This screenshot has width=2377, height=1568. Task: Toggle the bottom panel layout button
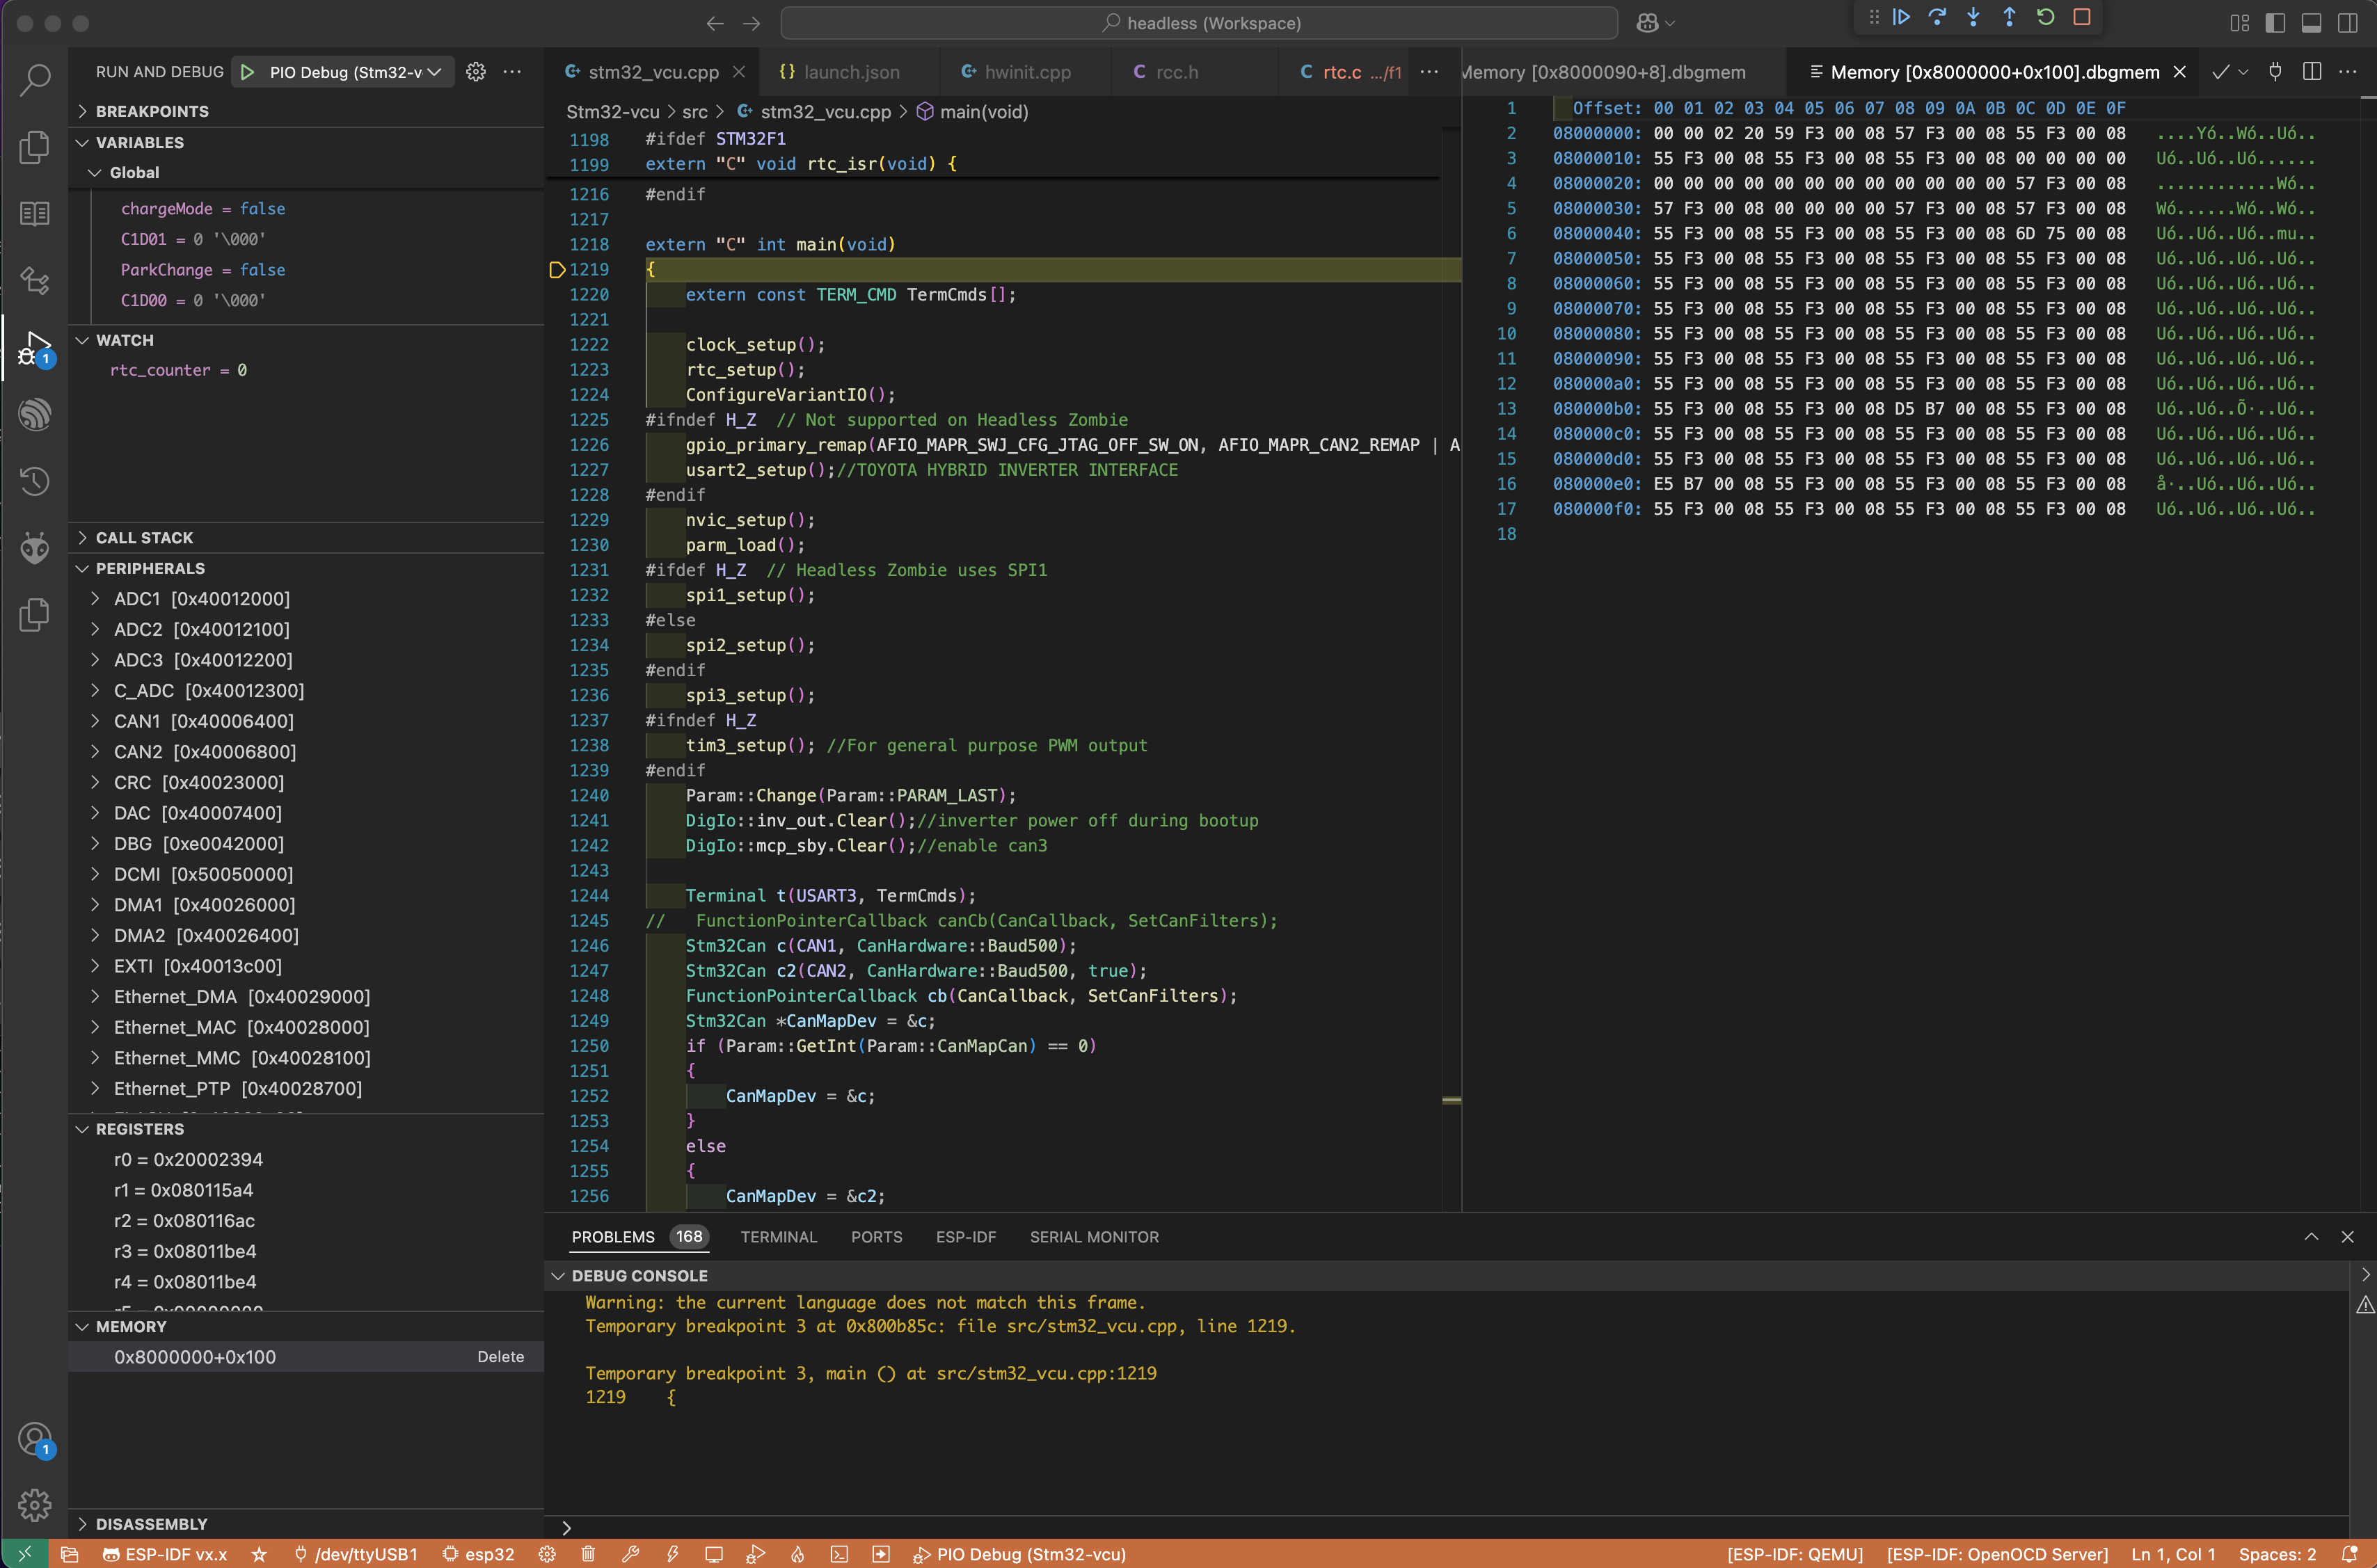coord(2311,23)
